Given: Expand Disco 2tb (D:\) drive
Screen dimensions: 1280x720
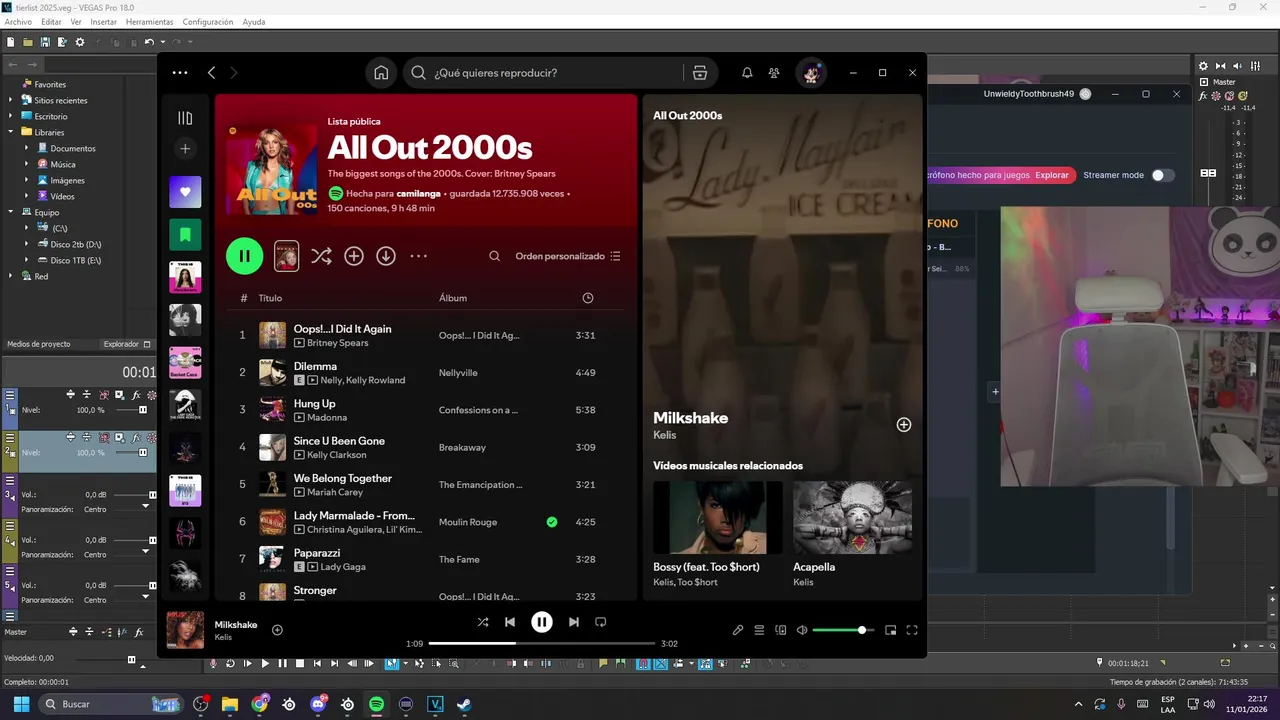Looking at the screenshot, I should pyautogui.click(x=27, y=244).
